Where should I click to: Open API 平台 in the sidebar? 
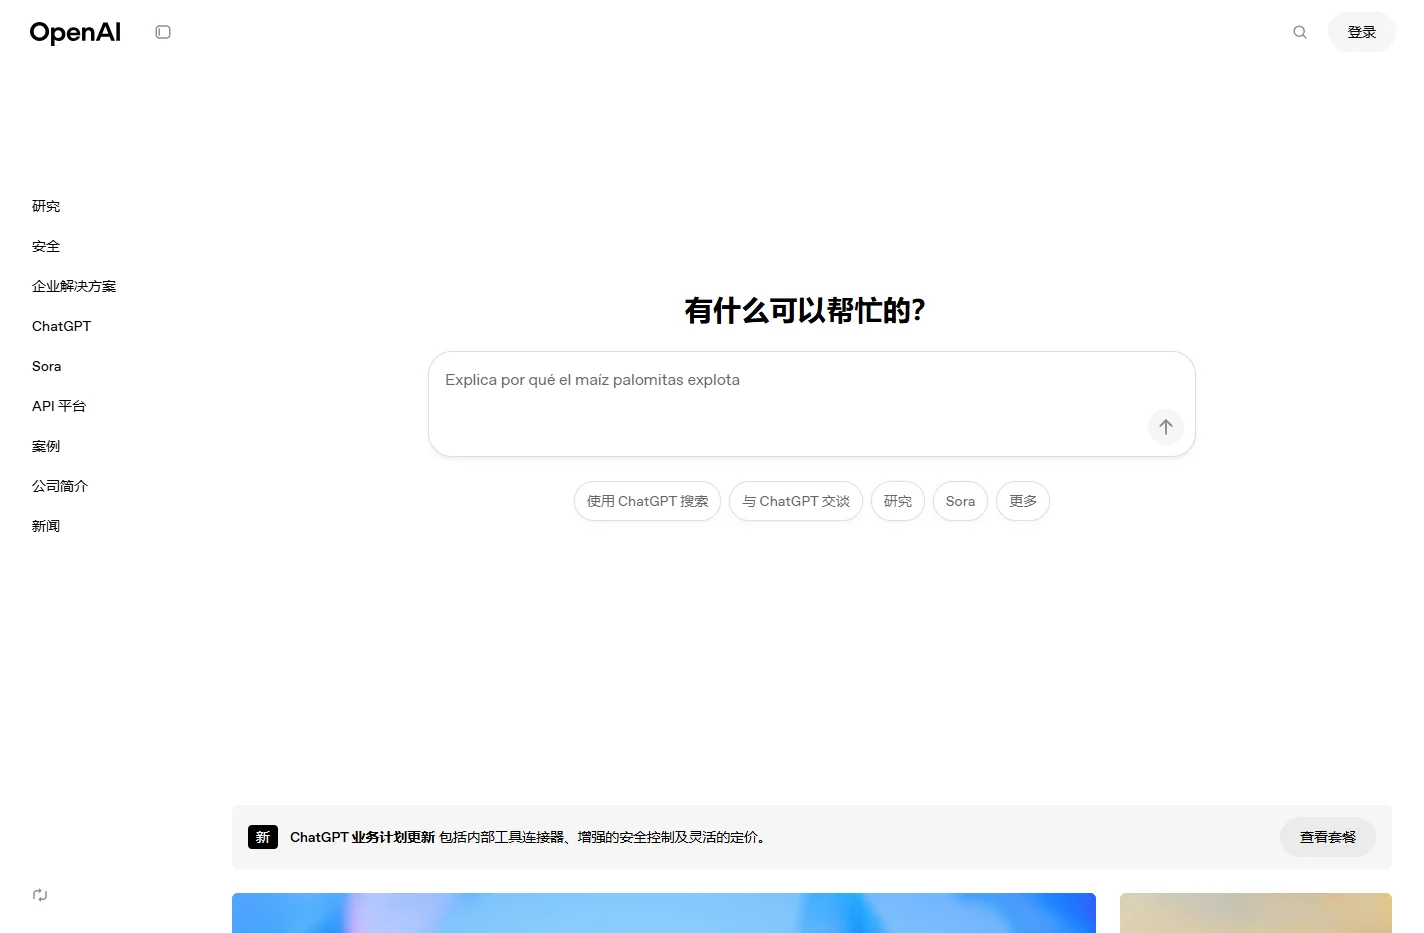(59, 406)
